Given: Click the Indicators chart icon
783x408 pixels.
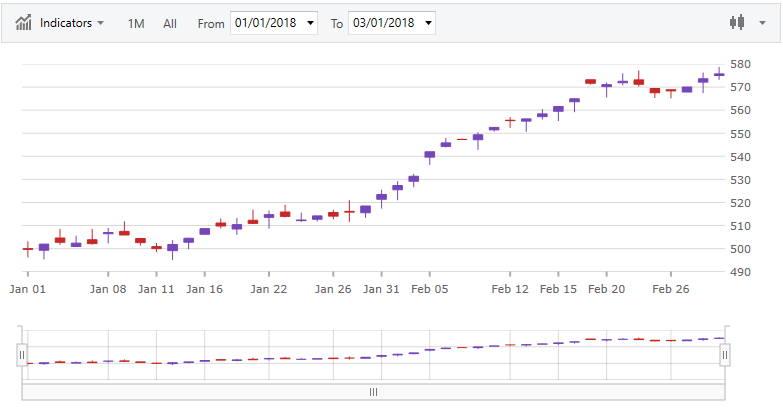Looking at the screenshot, I should tap(23, 22).
